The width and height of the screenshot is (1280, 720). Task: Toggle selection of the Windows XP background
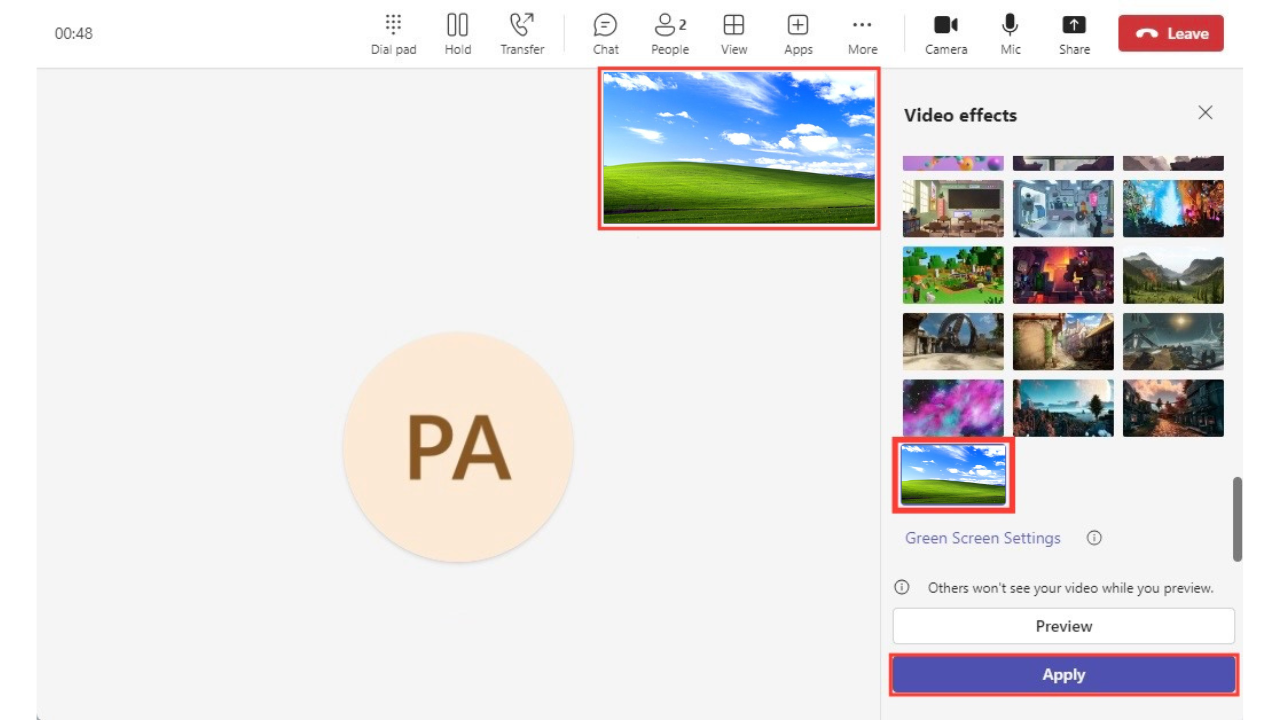click(x=952, y=474)
